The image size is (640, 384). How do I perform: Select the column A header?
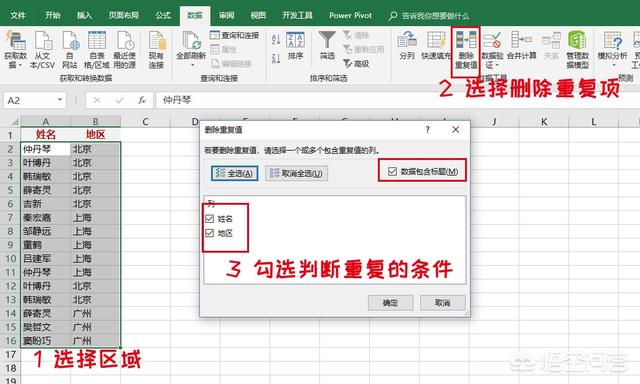tap(46, 121)
